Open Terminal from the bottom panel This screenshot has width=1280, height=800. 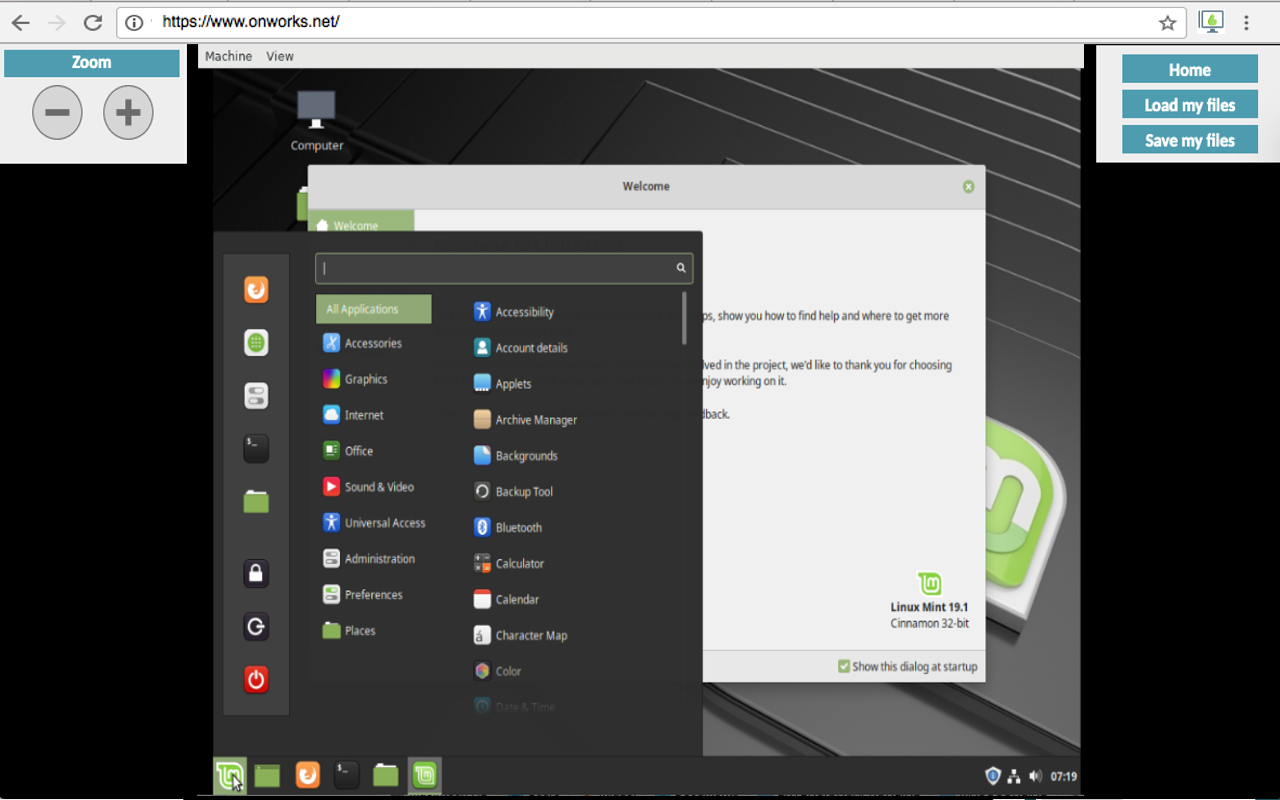click(346, 775)
